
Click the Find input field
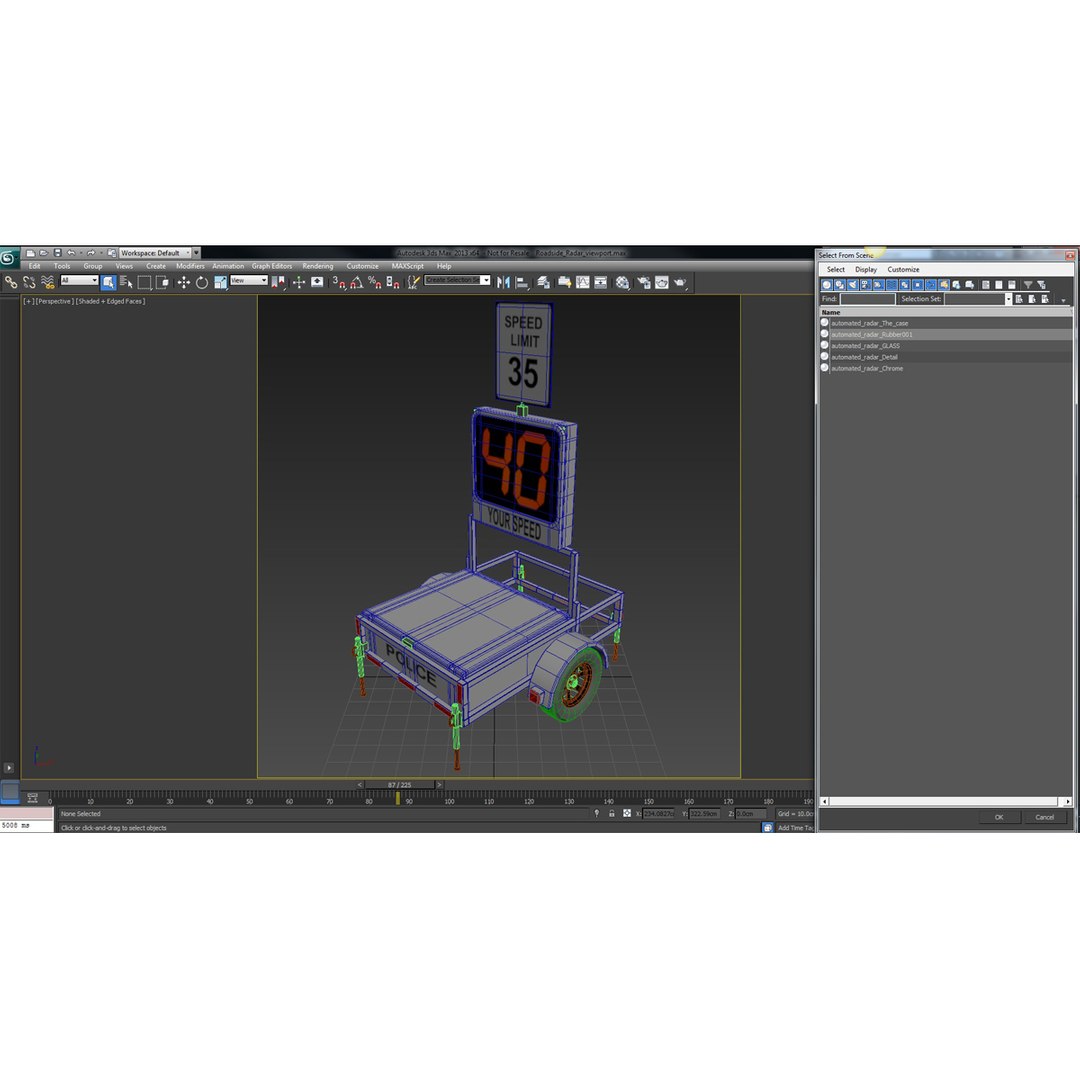867,299
